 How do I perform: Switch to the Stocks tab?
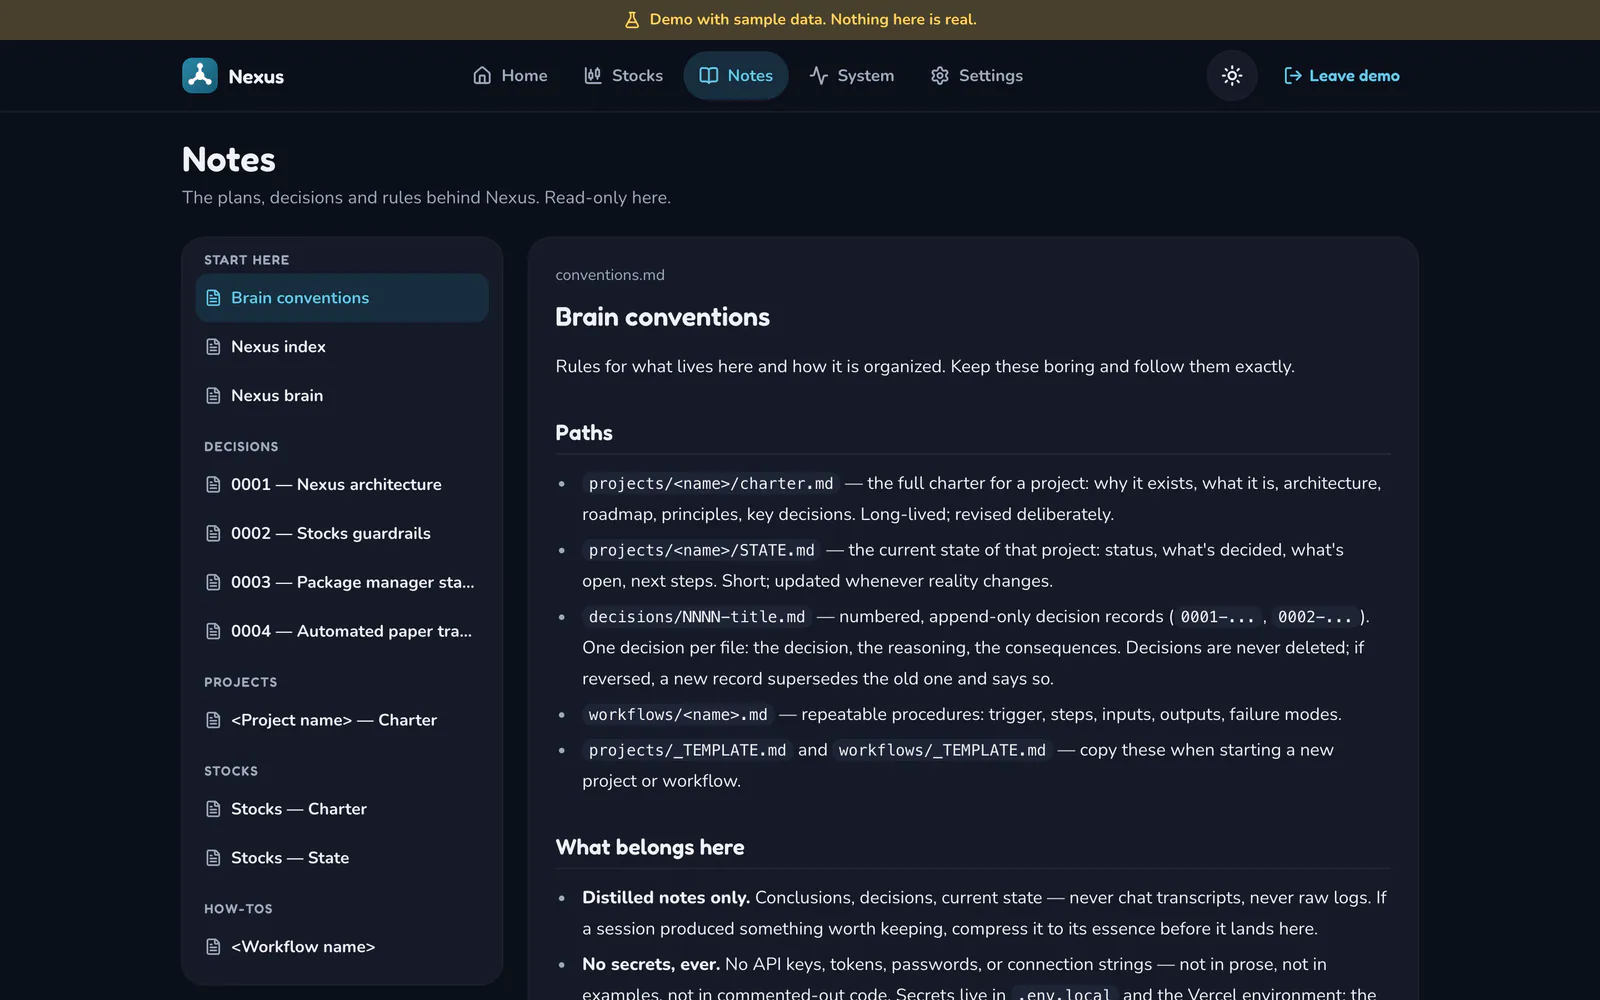[623, 76]
